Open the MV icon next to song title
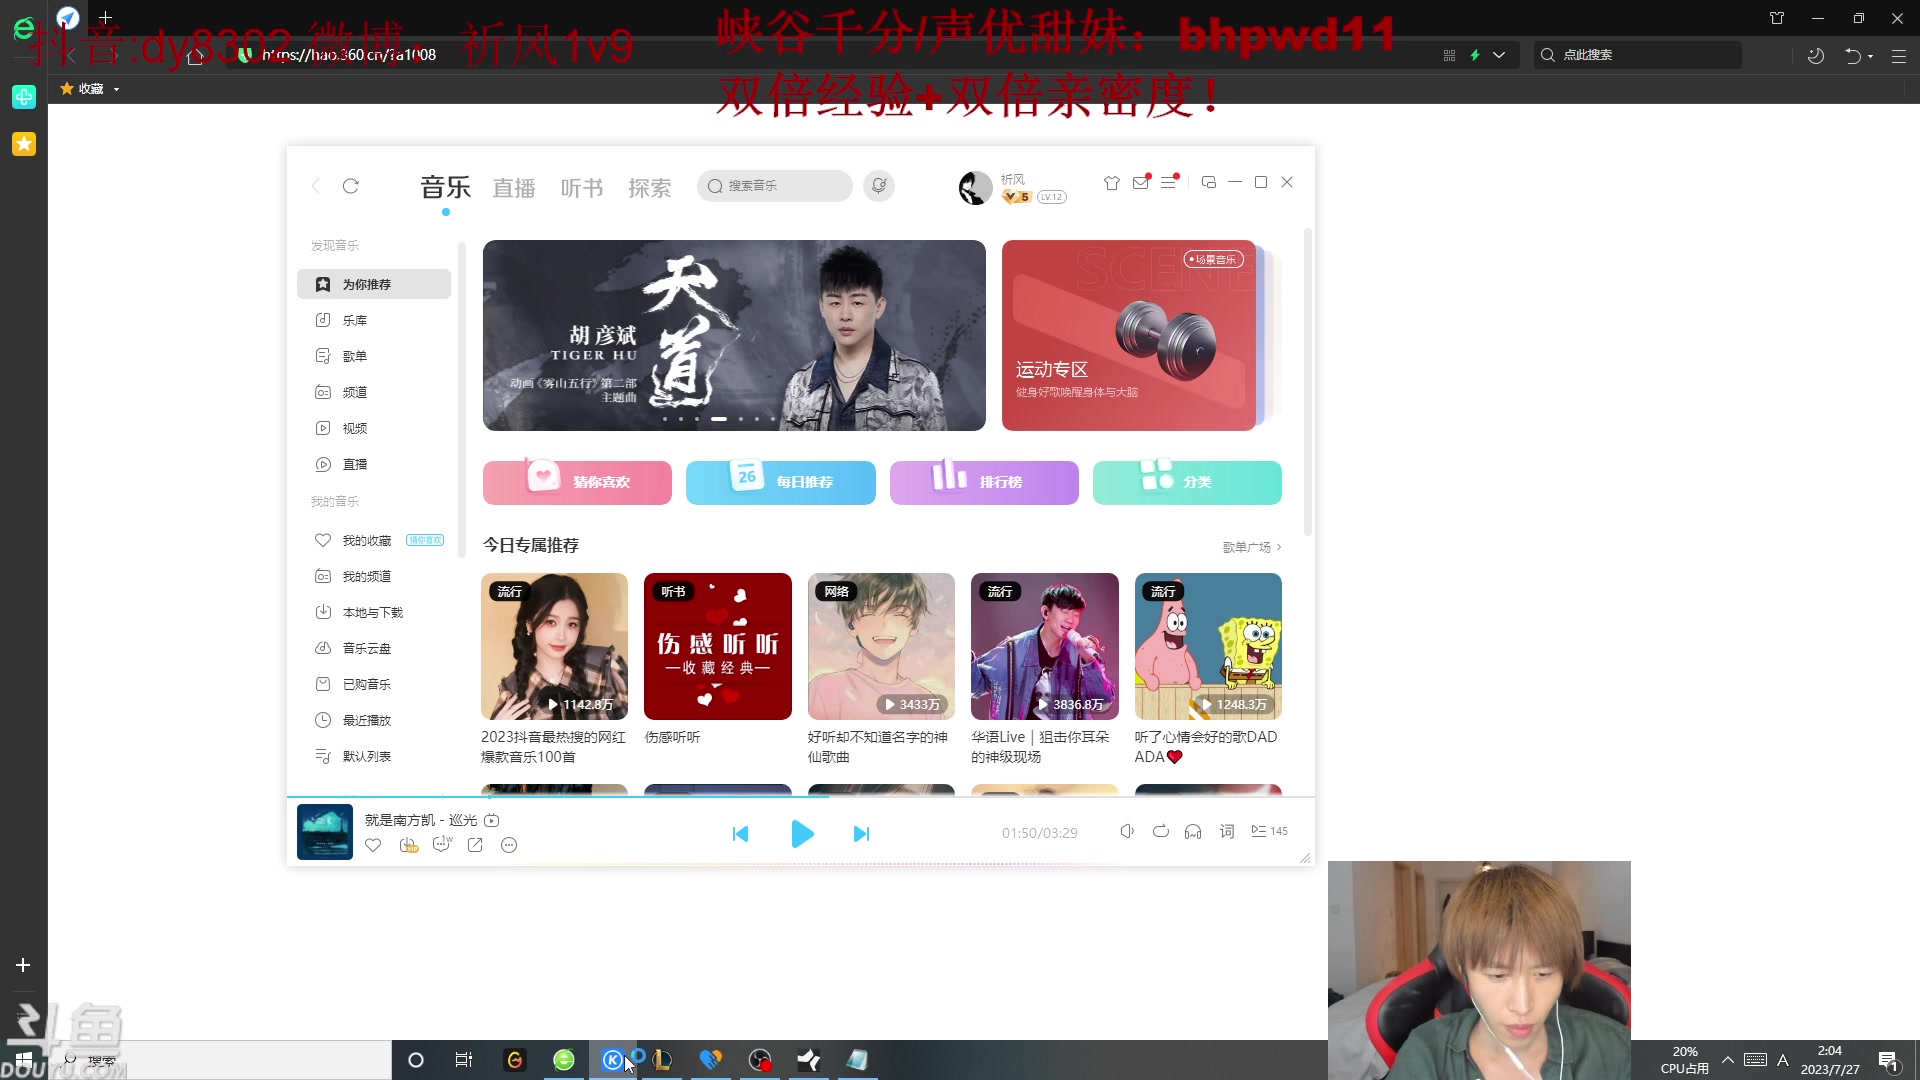 coord(492,820)
